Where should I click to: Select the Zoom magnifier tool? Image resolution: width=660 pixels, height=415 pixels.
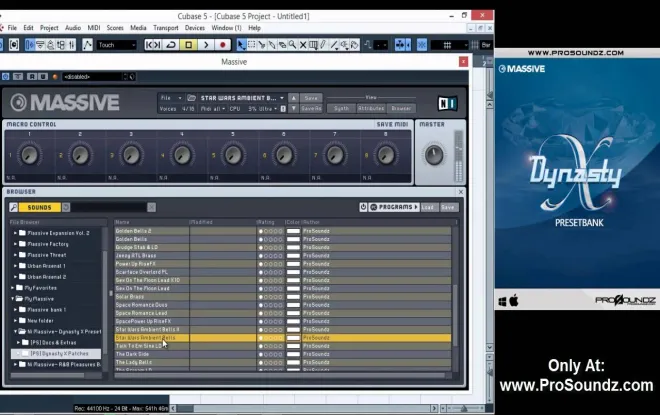[293, 45]
